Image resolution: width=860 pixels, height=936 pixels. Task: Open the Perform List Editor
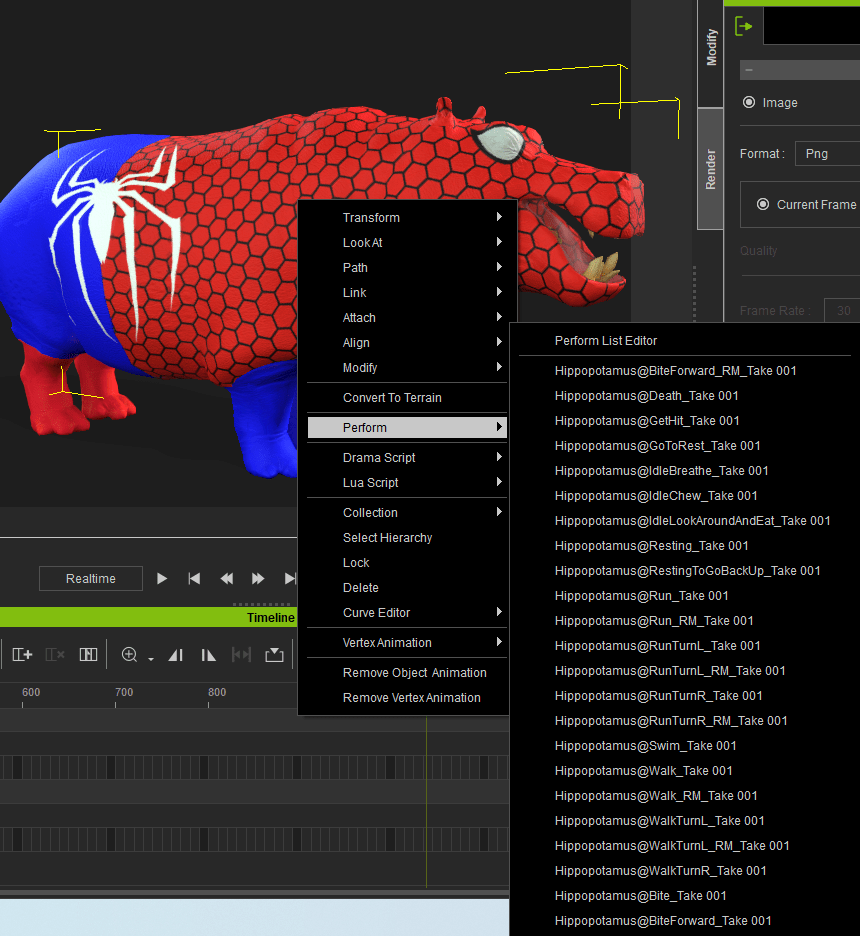coord(606,340)
